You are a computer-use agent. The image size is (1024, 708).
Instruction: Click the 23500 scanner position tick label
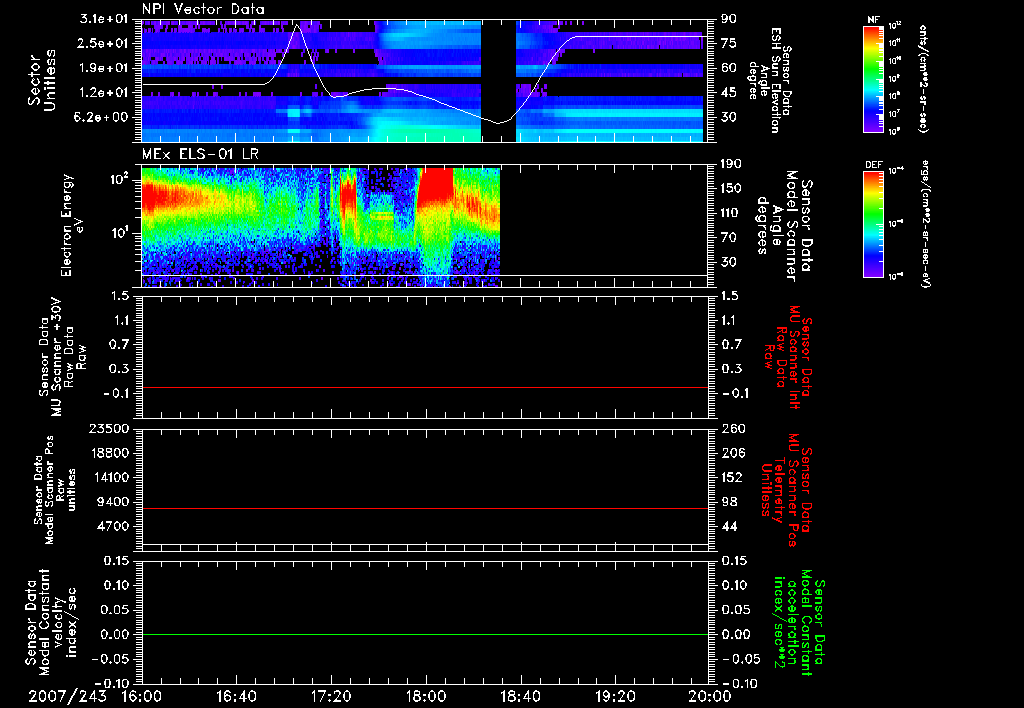coord(111,428)
